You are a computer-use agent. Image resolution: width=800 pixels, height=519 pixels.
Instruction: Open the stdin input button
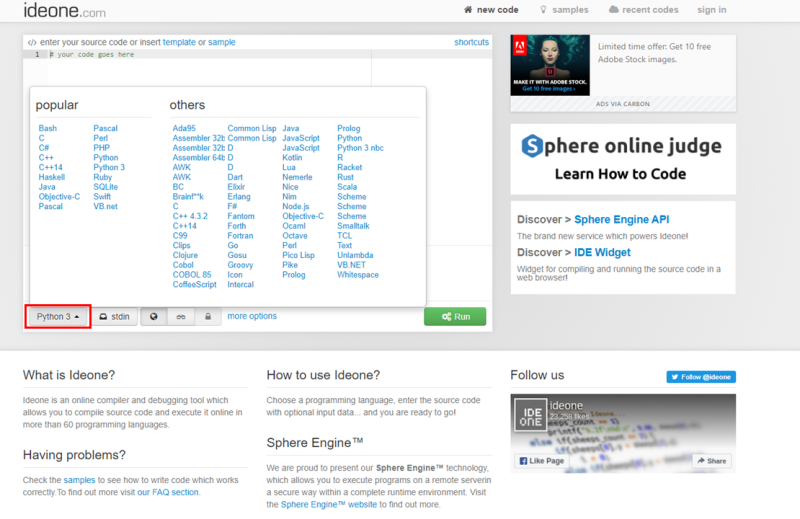[x=115, y=316]
